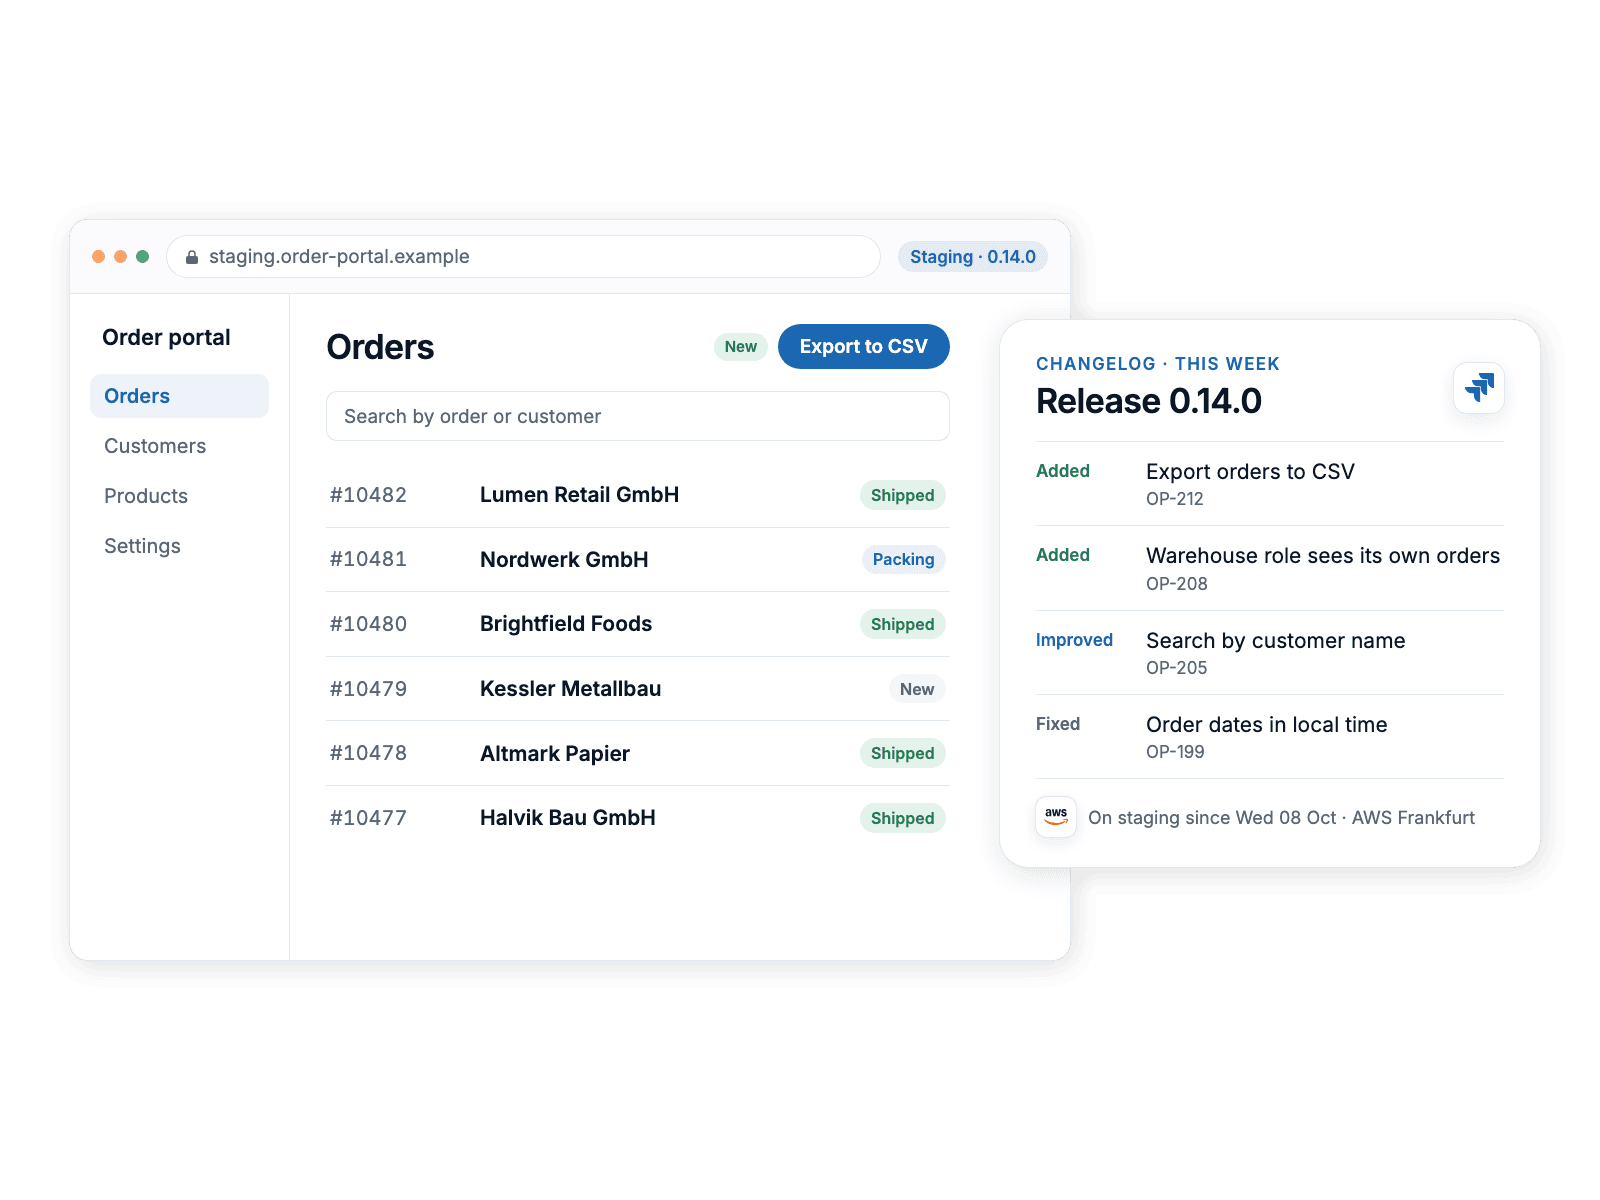Open Customers in the sidebar
Screen dimensions: 1600x1200
point(155,446)
